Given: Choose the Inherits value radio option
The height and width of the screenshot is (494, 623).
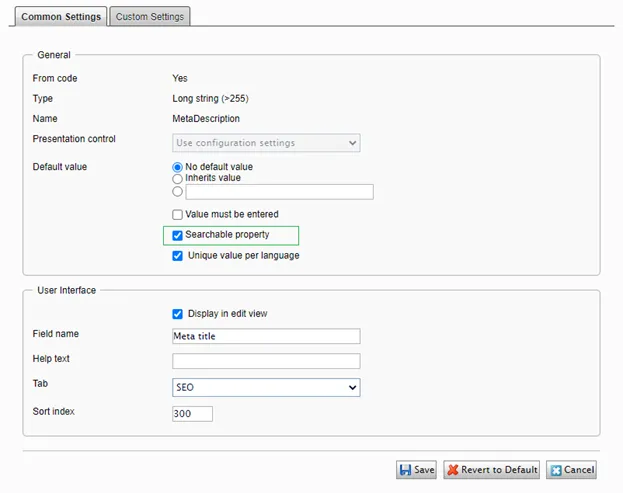Looking at the screenshot, I should (x=178, y=178).
